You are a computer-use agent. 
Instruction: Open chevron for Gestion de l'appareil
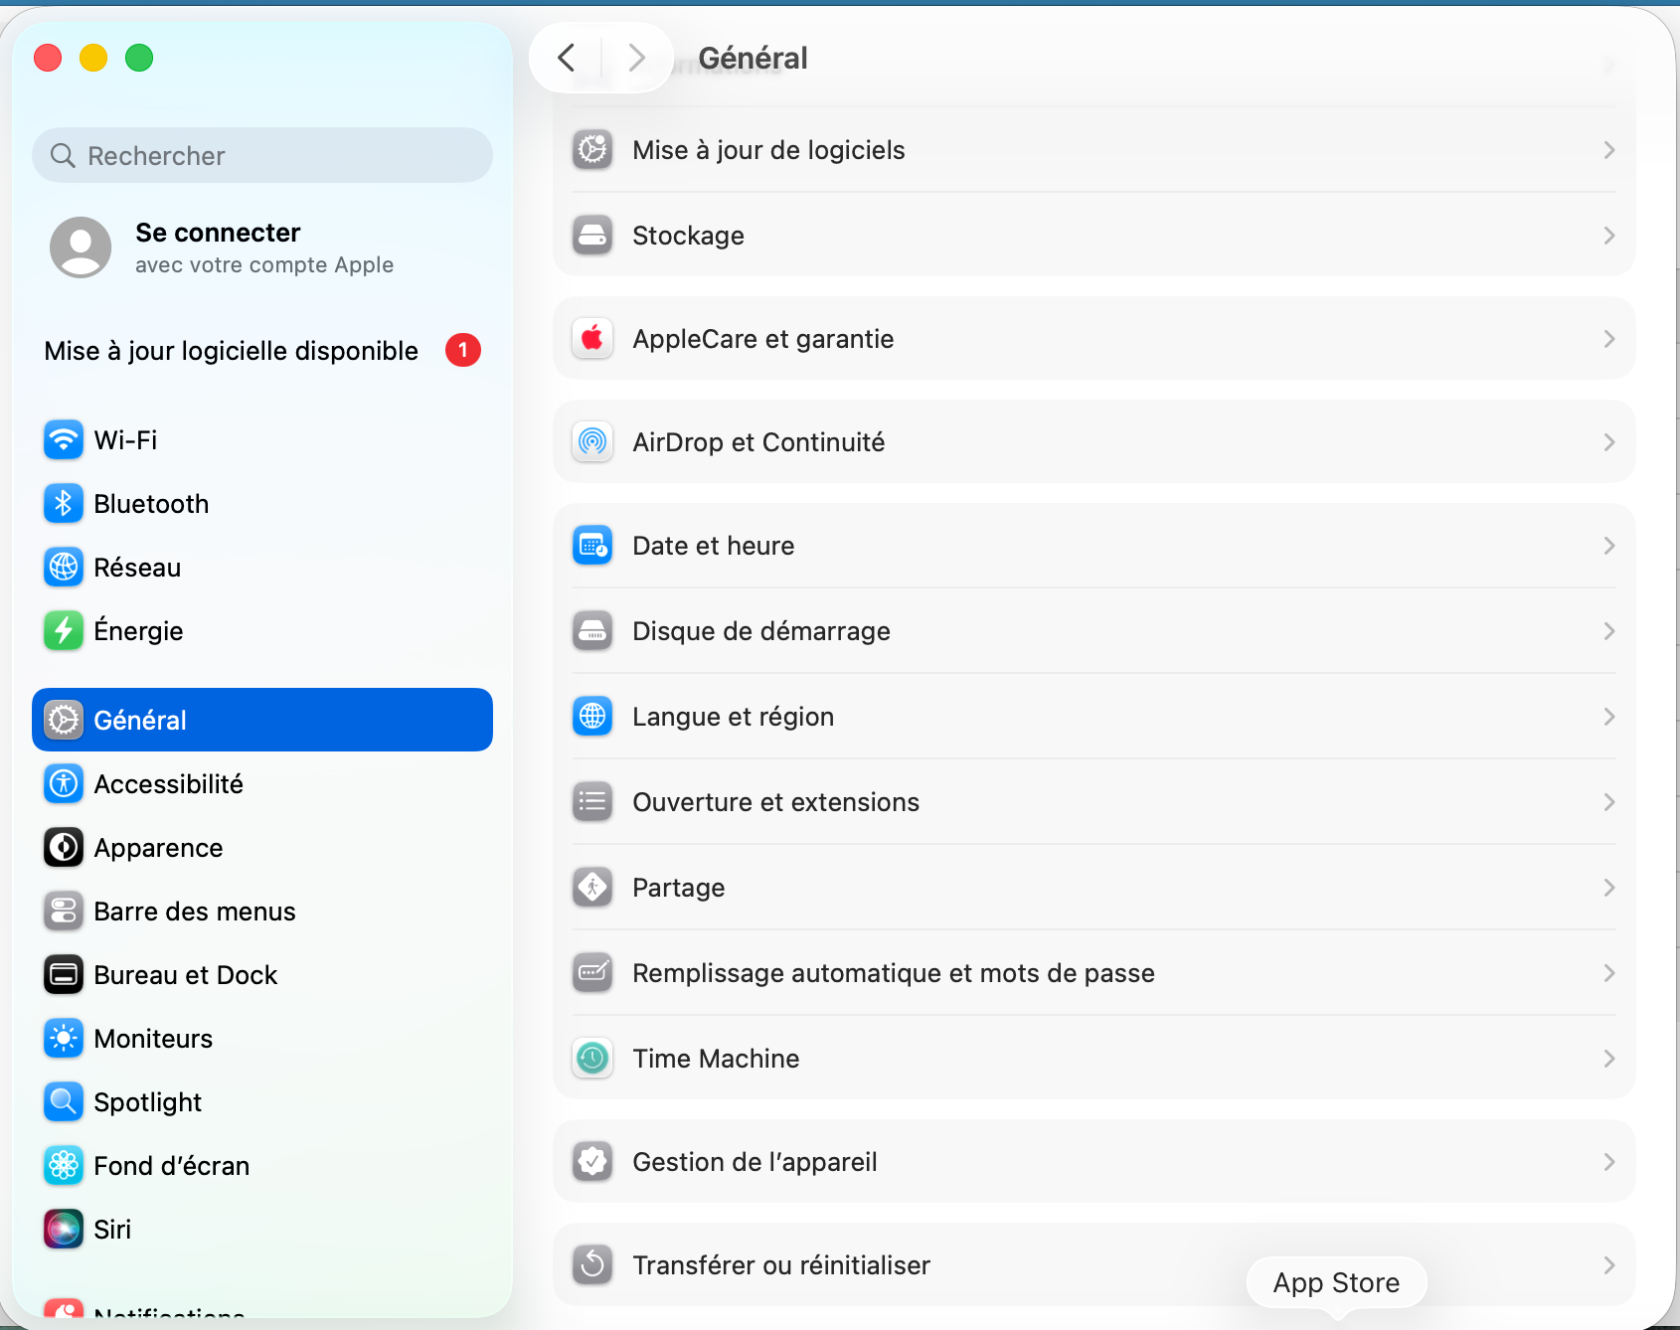tap(1609, 1162)
